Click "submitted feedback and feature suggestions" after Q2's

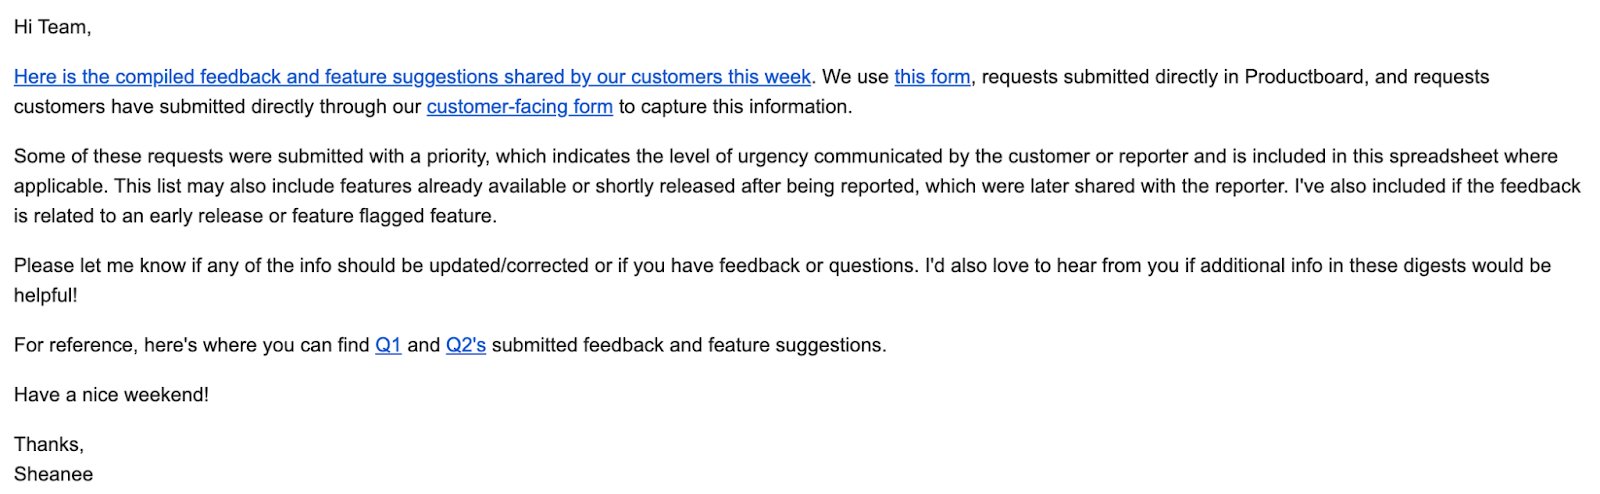[688, 345]
